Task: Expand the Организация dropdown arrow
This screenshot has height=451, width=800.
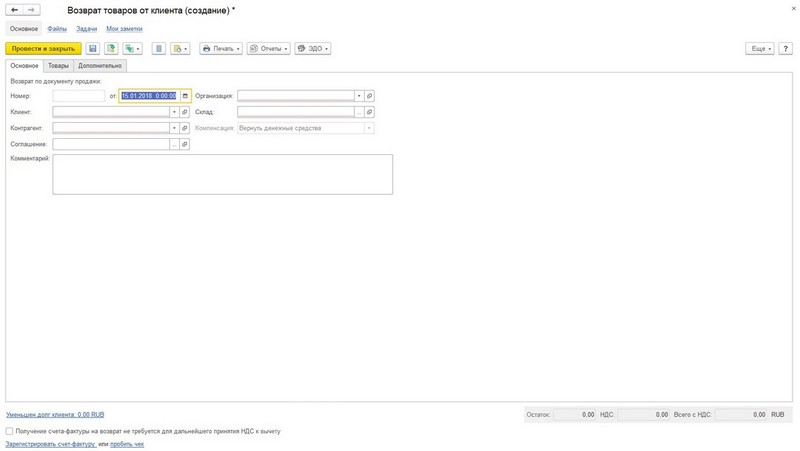Action: (x=359, y=96)
